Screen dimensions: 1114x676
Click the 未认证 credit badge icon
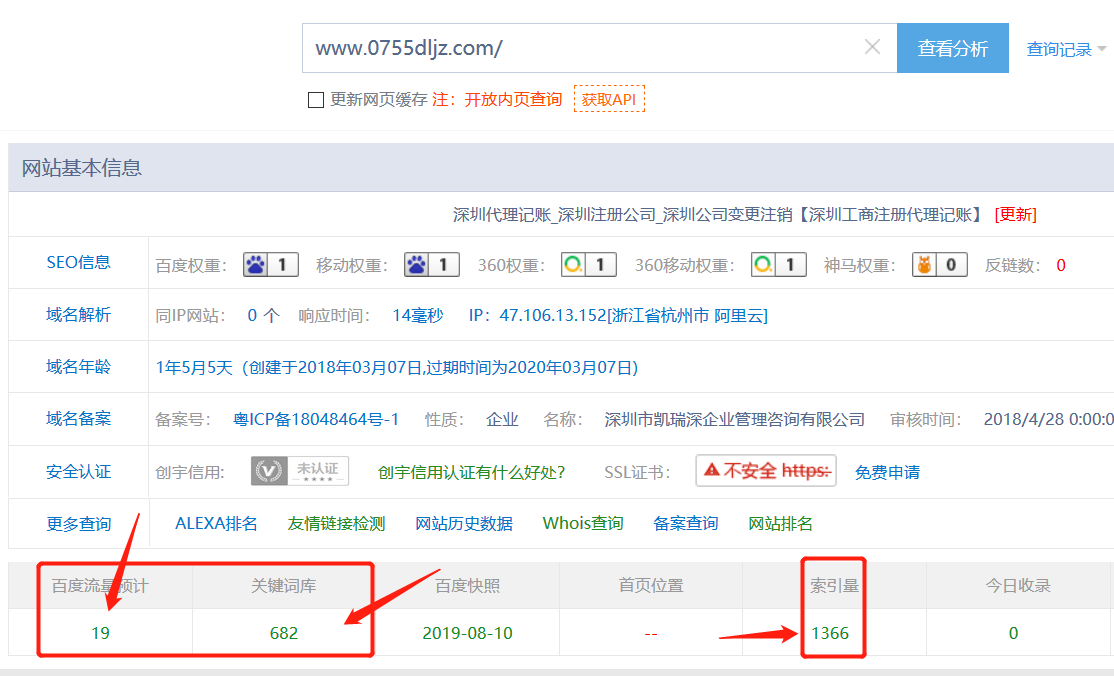pyautogui.click(x=300, y=471)
